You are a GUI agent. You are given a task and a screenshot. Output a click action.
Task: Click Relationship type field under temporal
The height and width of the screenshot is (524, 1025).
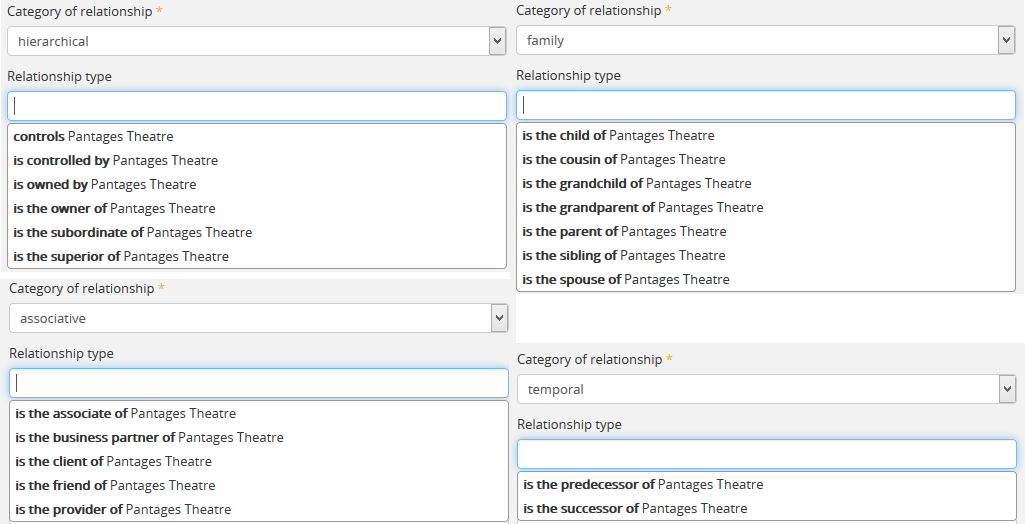click(766, 454)
